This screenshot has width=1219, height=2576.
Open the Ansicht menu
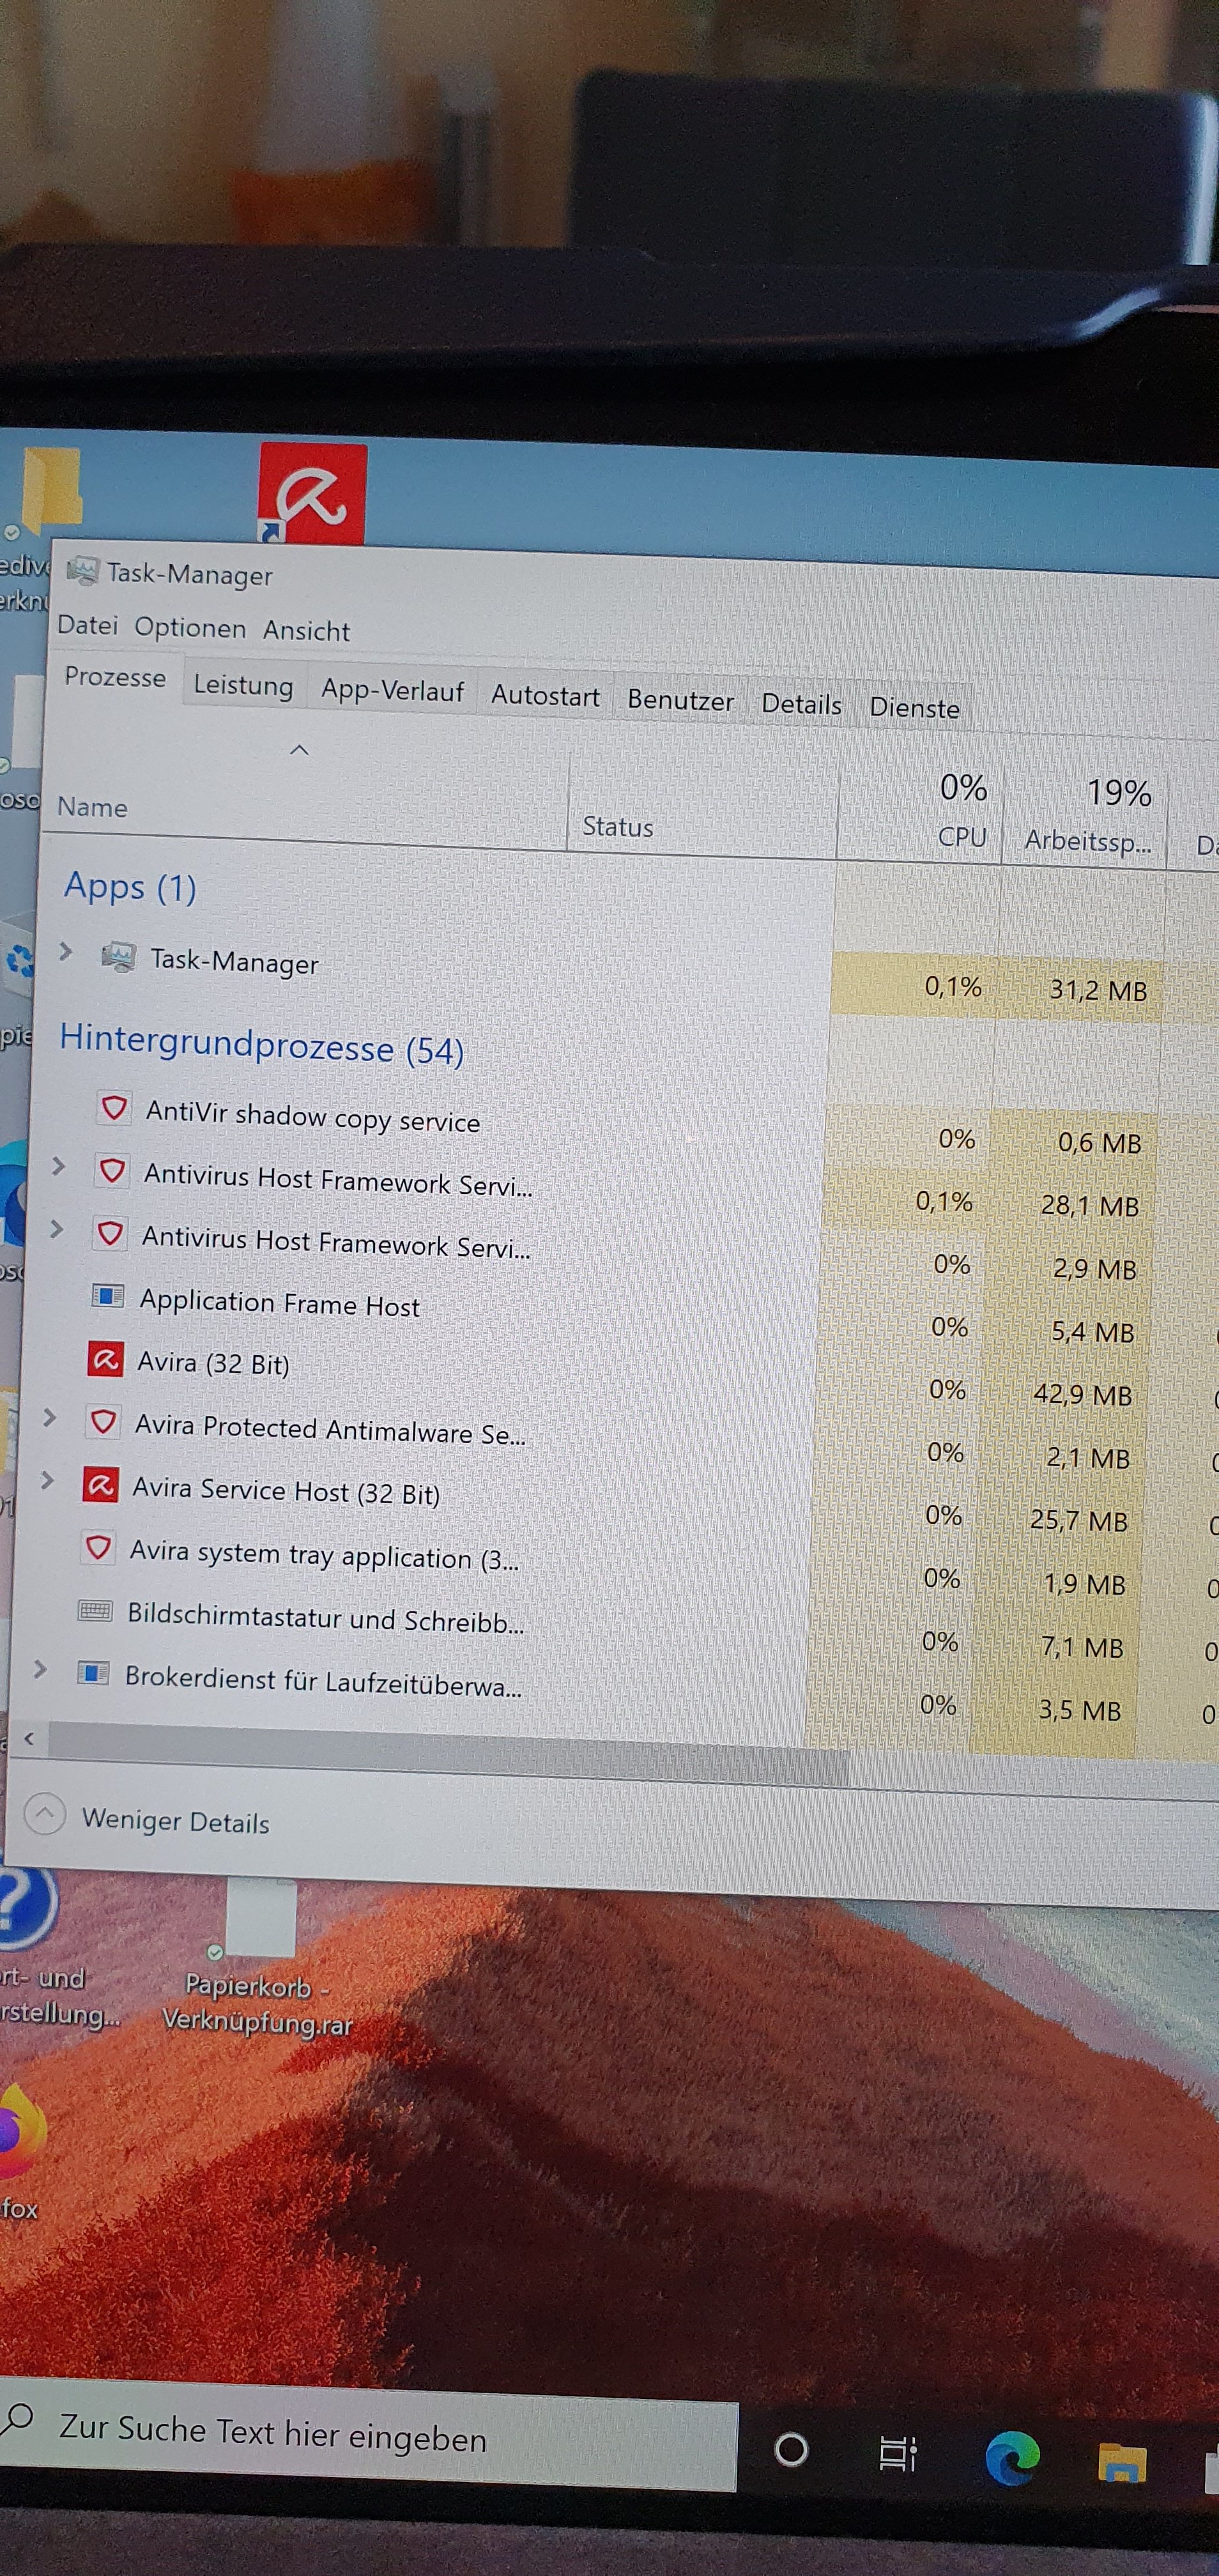306,631
